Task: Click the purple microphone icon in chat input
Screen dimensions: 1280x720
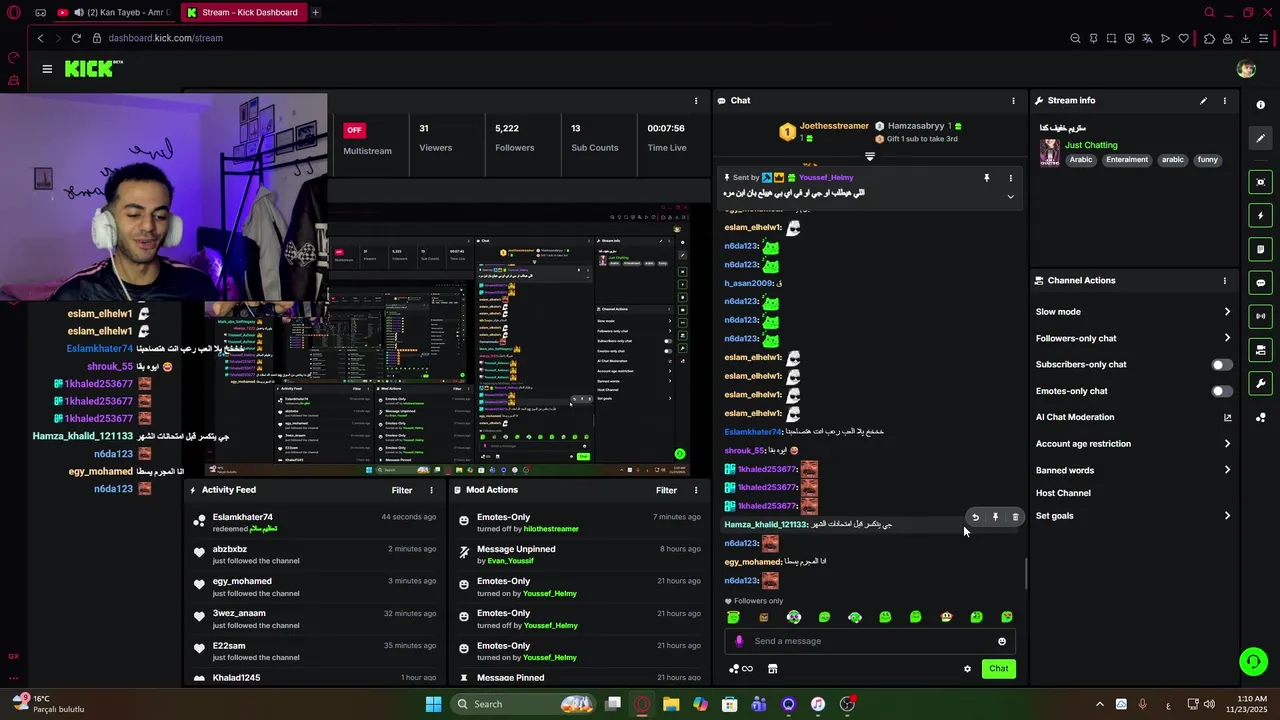Action: pyautogui.click(x=739, y=641)
